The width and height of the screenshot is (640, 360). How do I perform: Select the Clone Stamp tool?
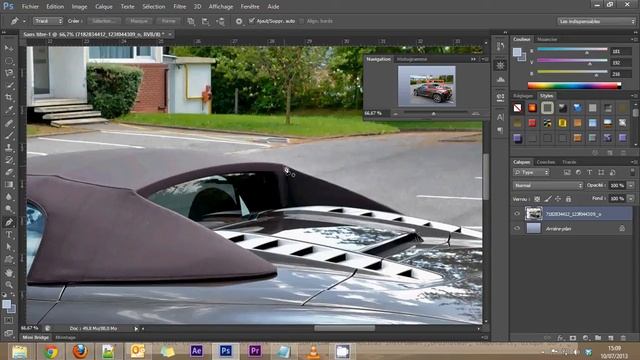pyautogui.click(x=9, y=147)
